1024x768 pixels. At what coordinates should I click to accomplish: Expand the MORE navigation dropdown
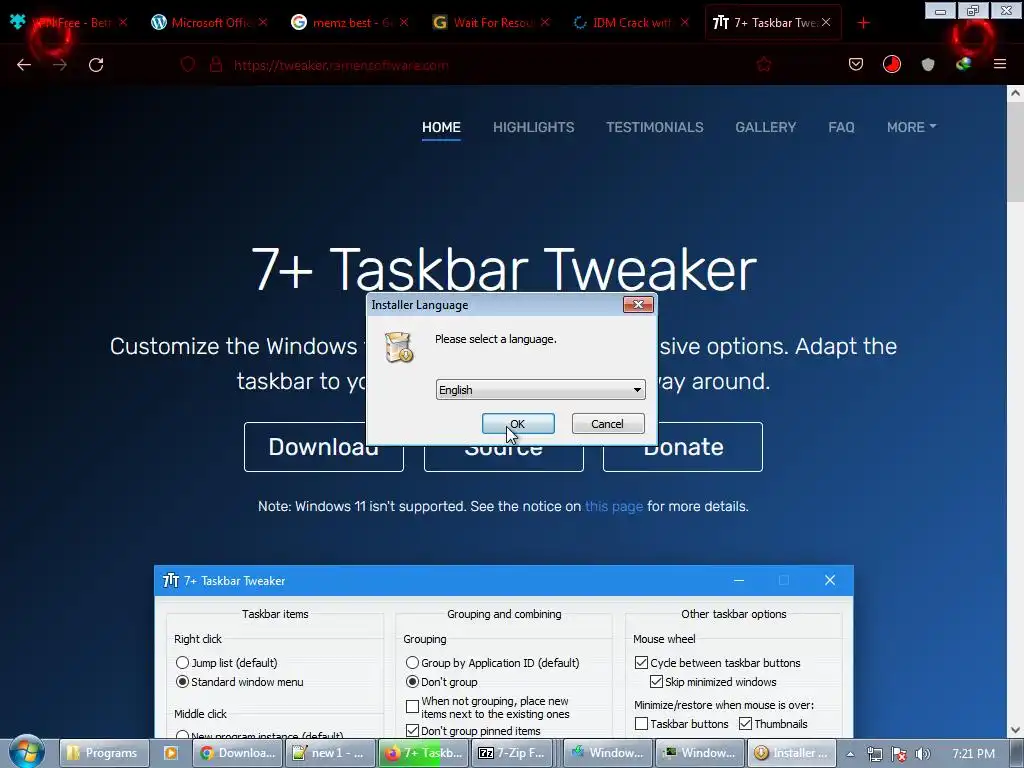click(x=911, y=127)
